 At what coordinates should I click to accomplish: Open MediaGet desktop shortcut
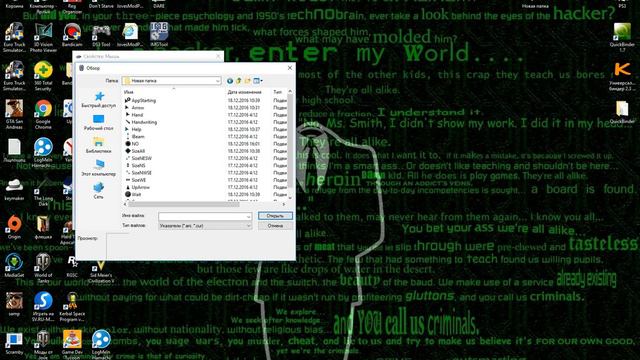[14, 266]
